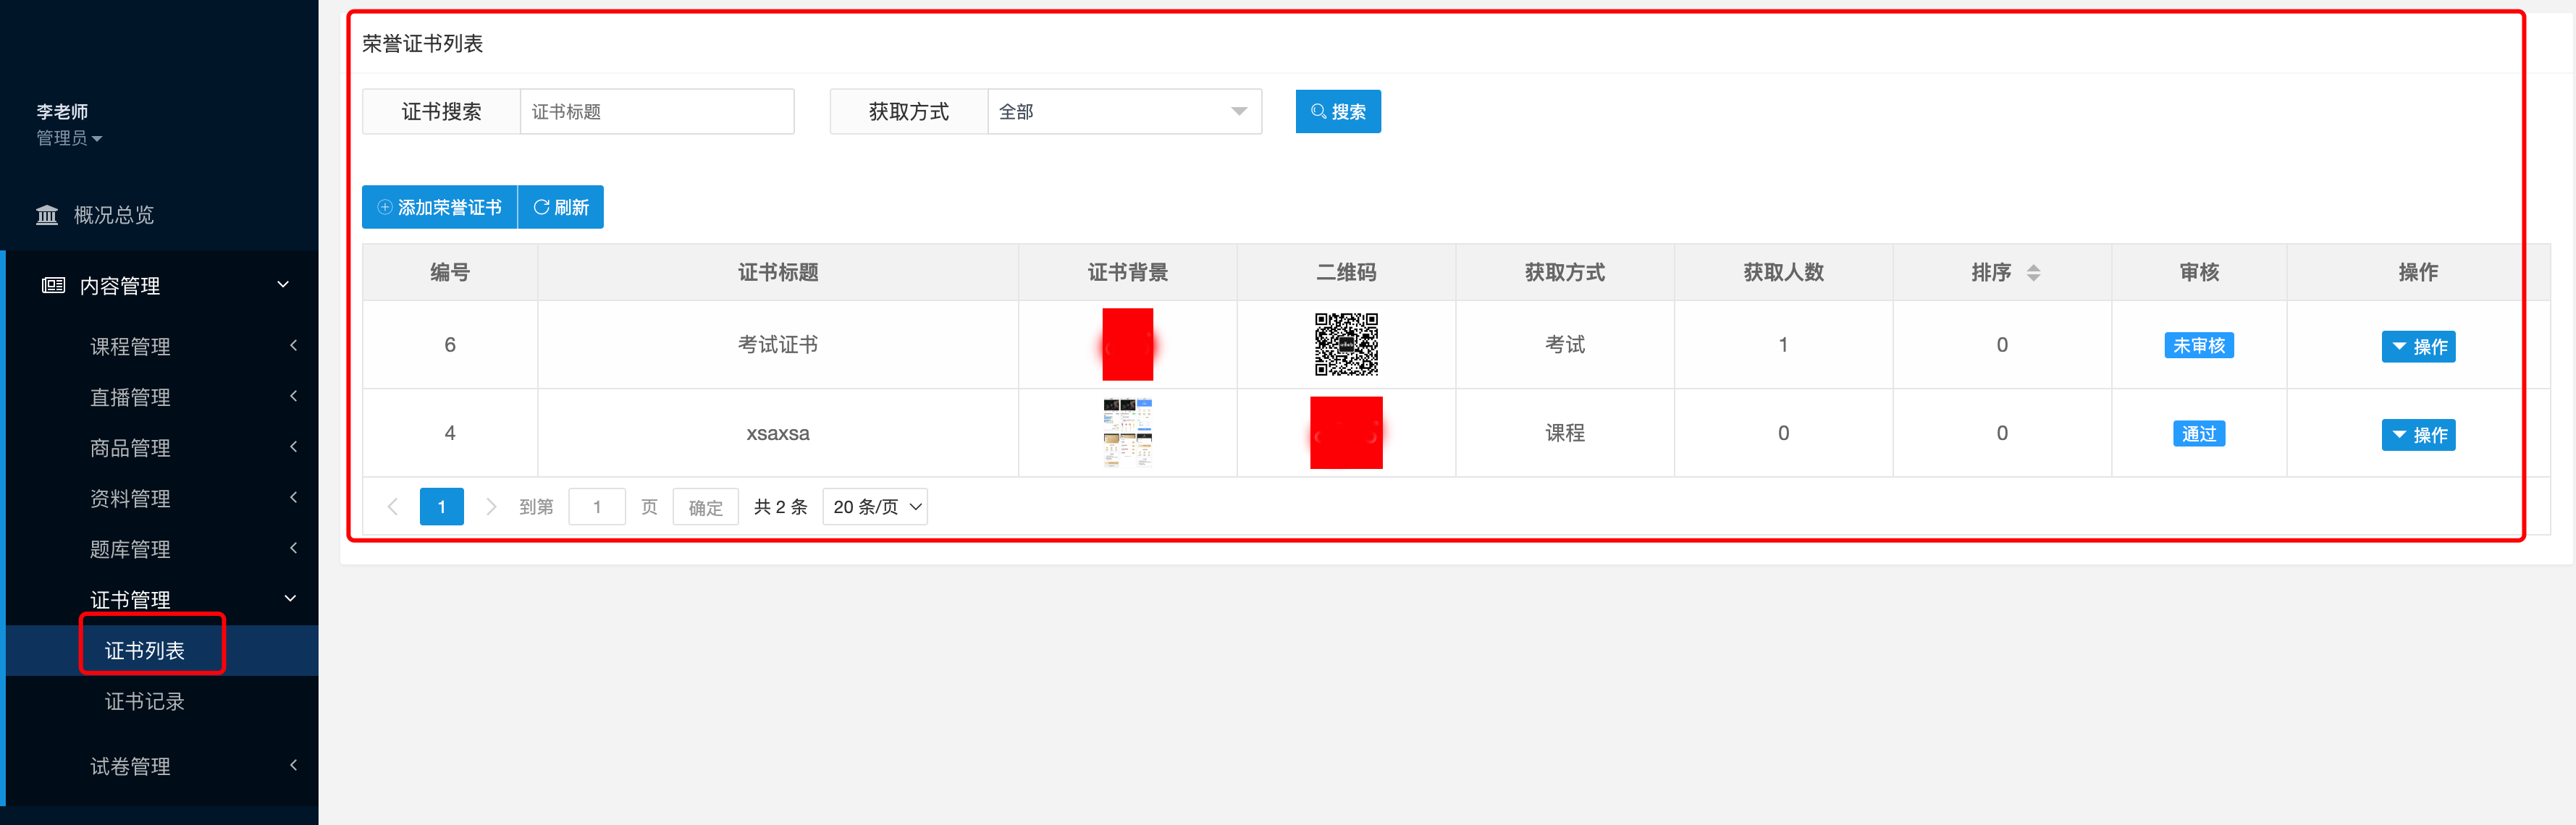Open 20 条/页 page size dropdown
Image resolution: width=2576 pixels, height=825 pixels.
point(875,507)
